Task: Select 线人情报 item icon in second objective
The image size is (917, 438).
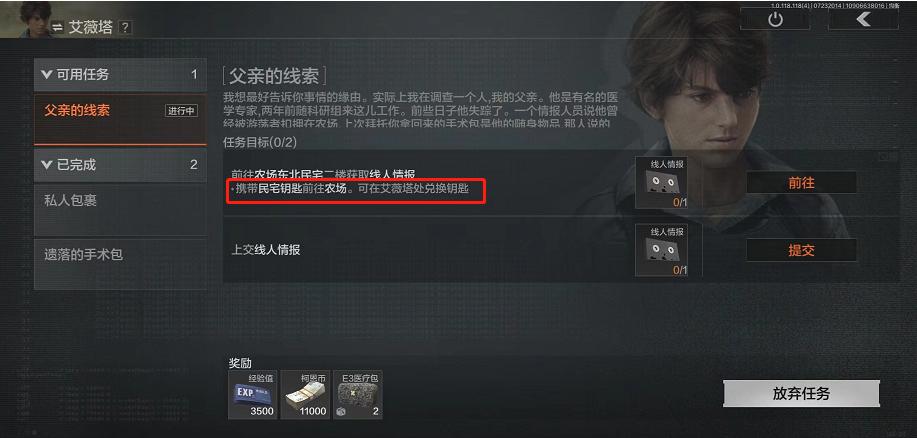Action: coord(662,250)
